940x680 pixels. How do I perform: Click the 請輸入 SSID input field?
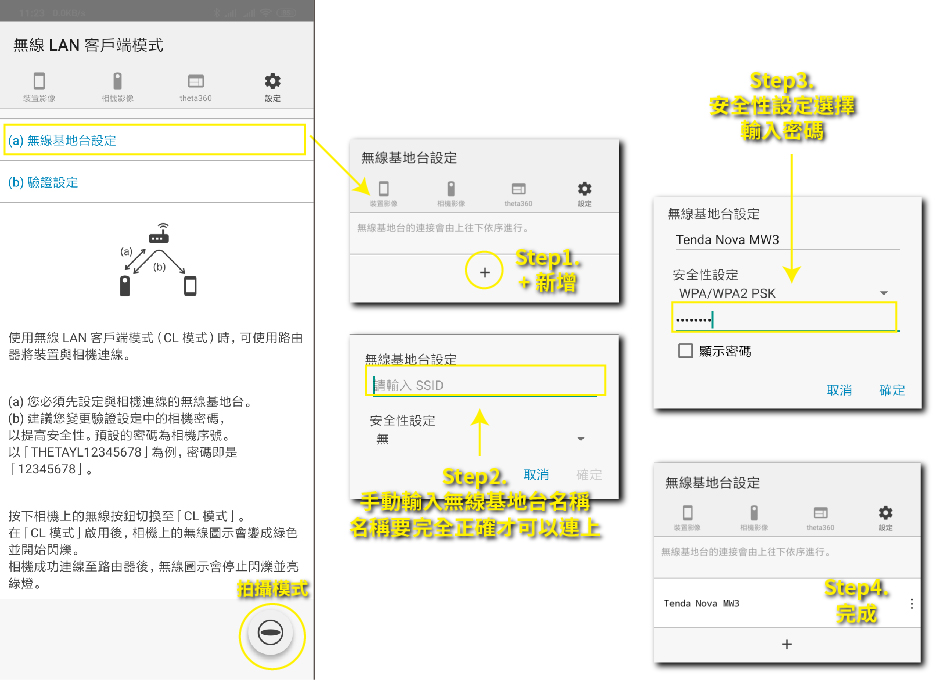485,385
